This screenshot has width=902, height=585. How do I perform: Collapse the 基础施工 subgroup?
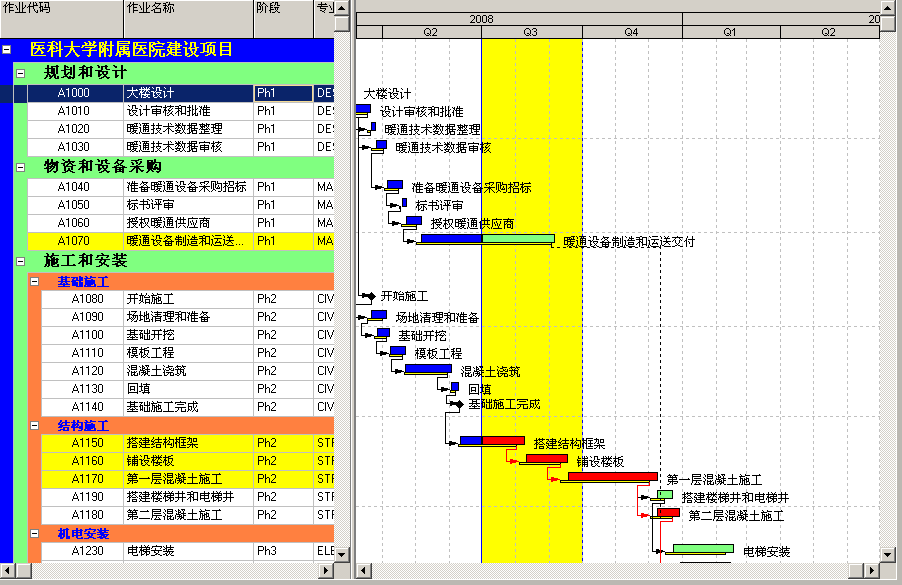[x=35, y=282]
